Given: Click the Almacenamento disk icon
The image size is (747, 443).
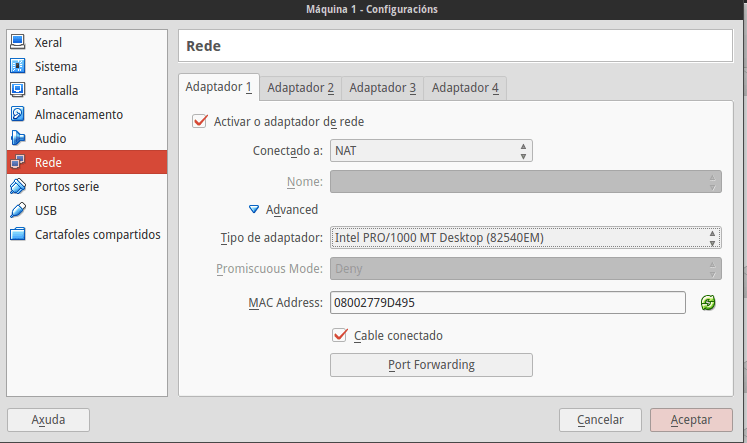Looking at the screenshot, I should point(18,114).
